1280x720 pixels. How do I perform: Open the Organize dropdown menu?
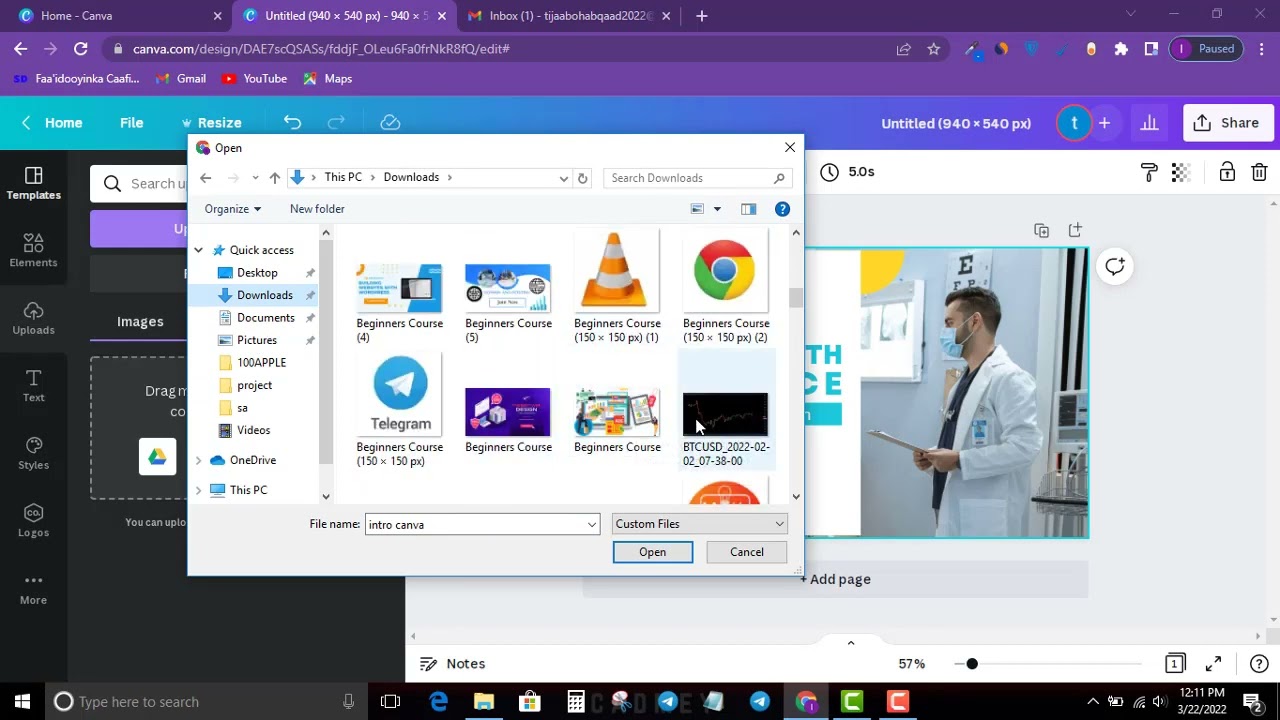(232, 209)
